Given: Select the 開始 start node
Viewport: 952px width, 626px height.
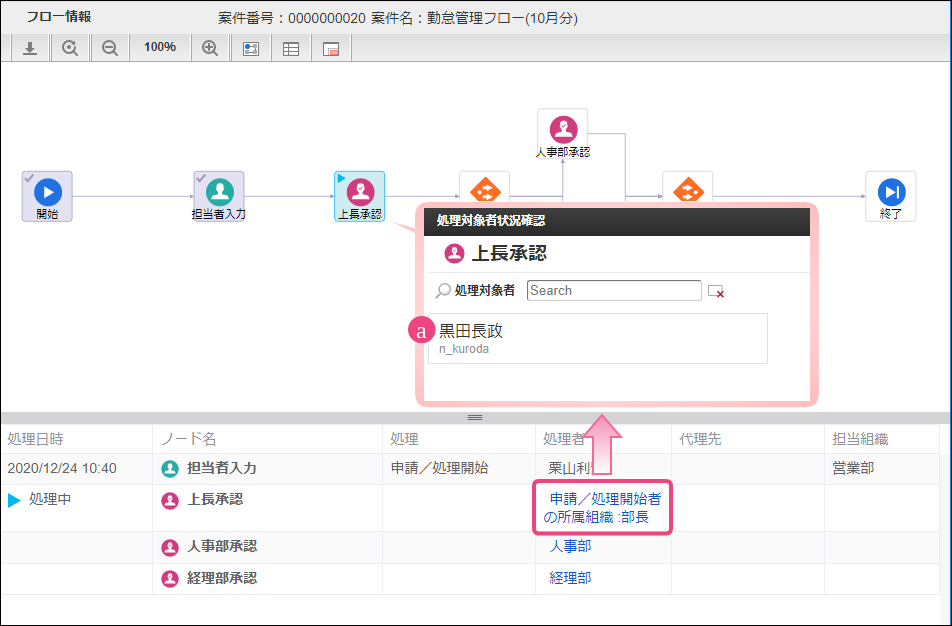Looking at the screenshot, I should (47, 196).
